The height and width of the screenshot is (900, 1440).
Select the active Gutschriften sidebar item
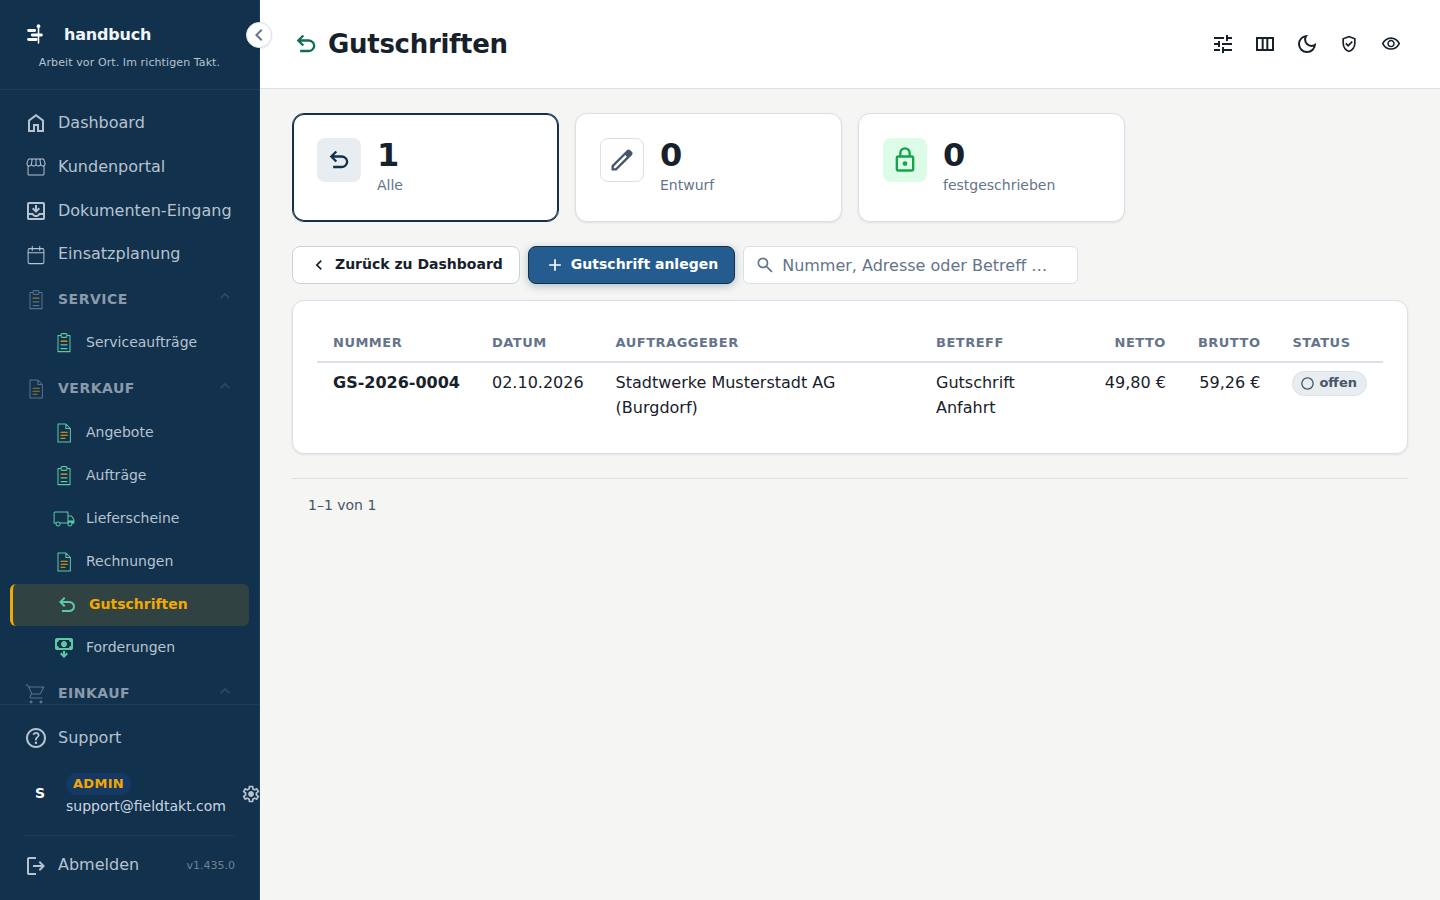pos(130,605)
